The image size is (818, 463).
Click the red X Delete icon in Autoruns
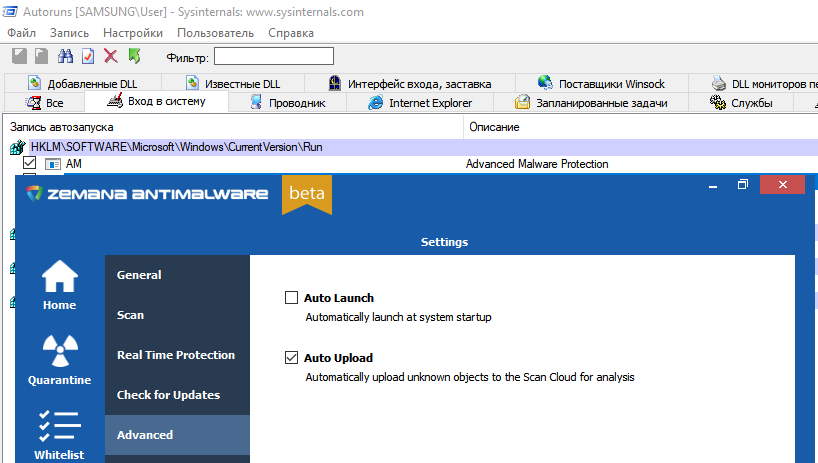click(111, 56)
